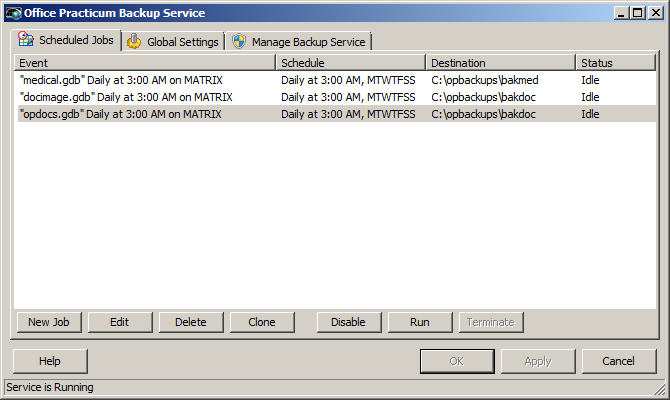Screen dimensions: 670x400
Task: Sort by the Event column header
Action: click(x=145, y=63)
